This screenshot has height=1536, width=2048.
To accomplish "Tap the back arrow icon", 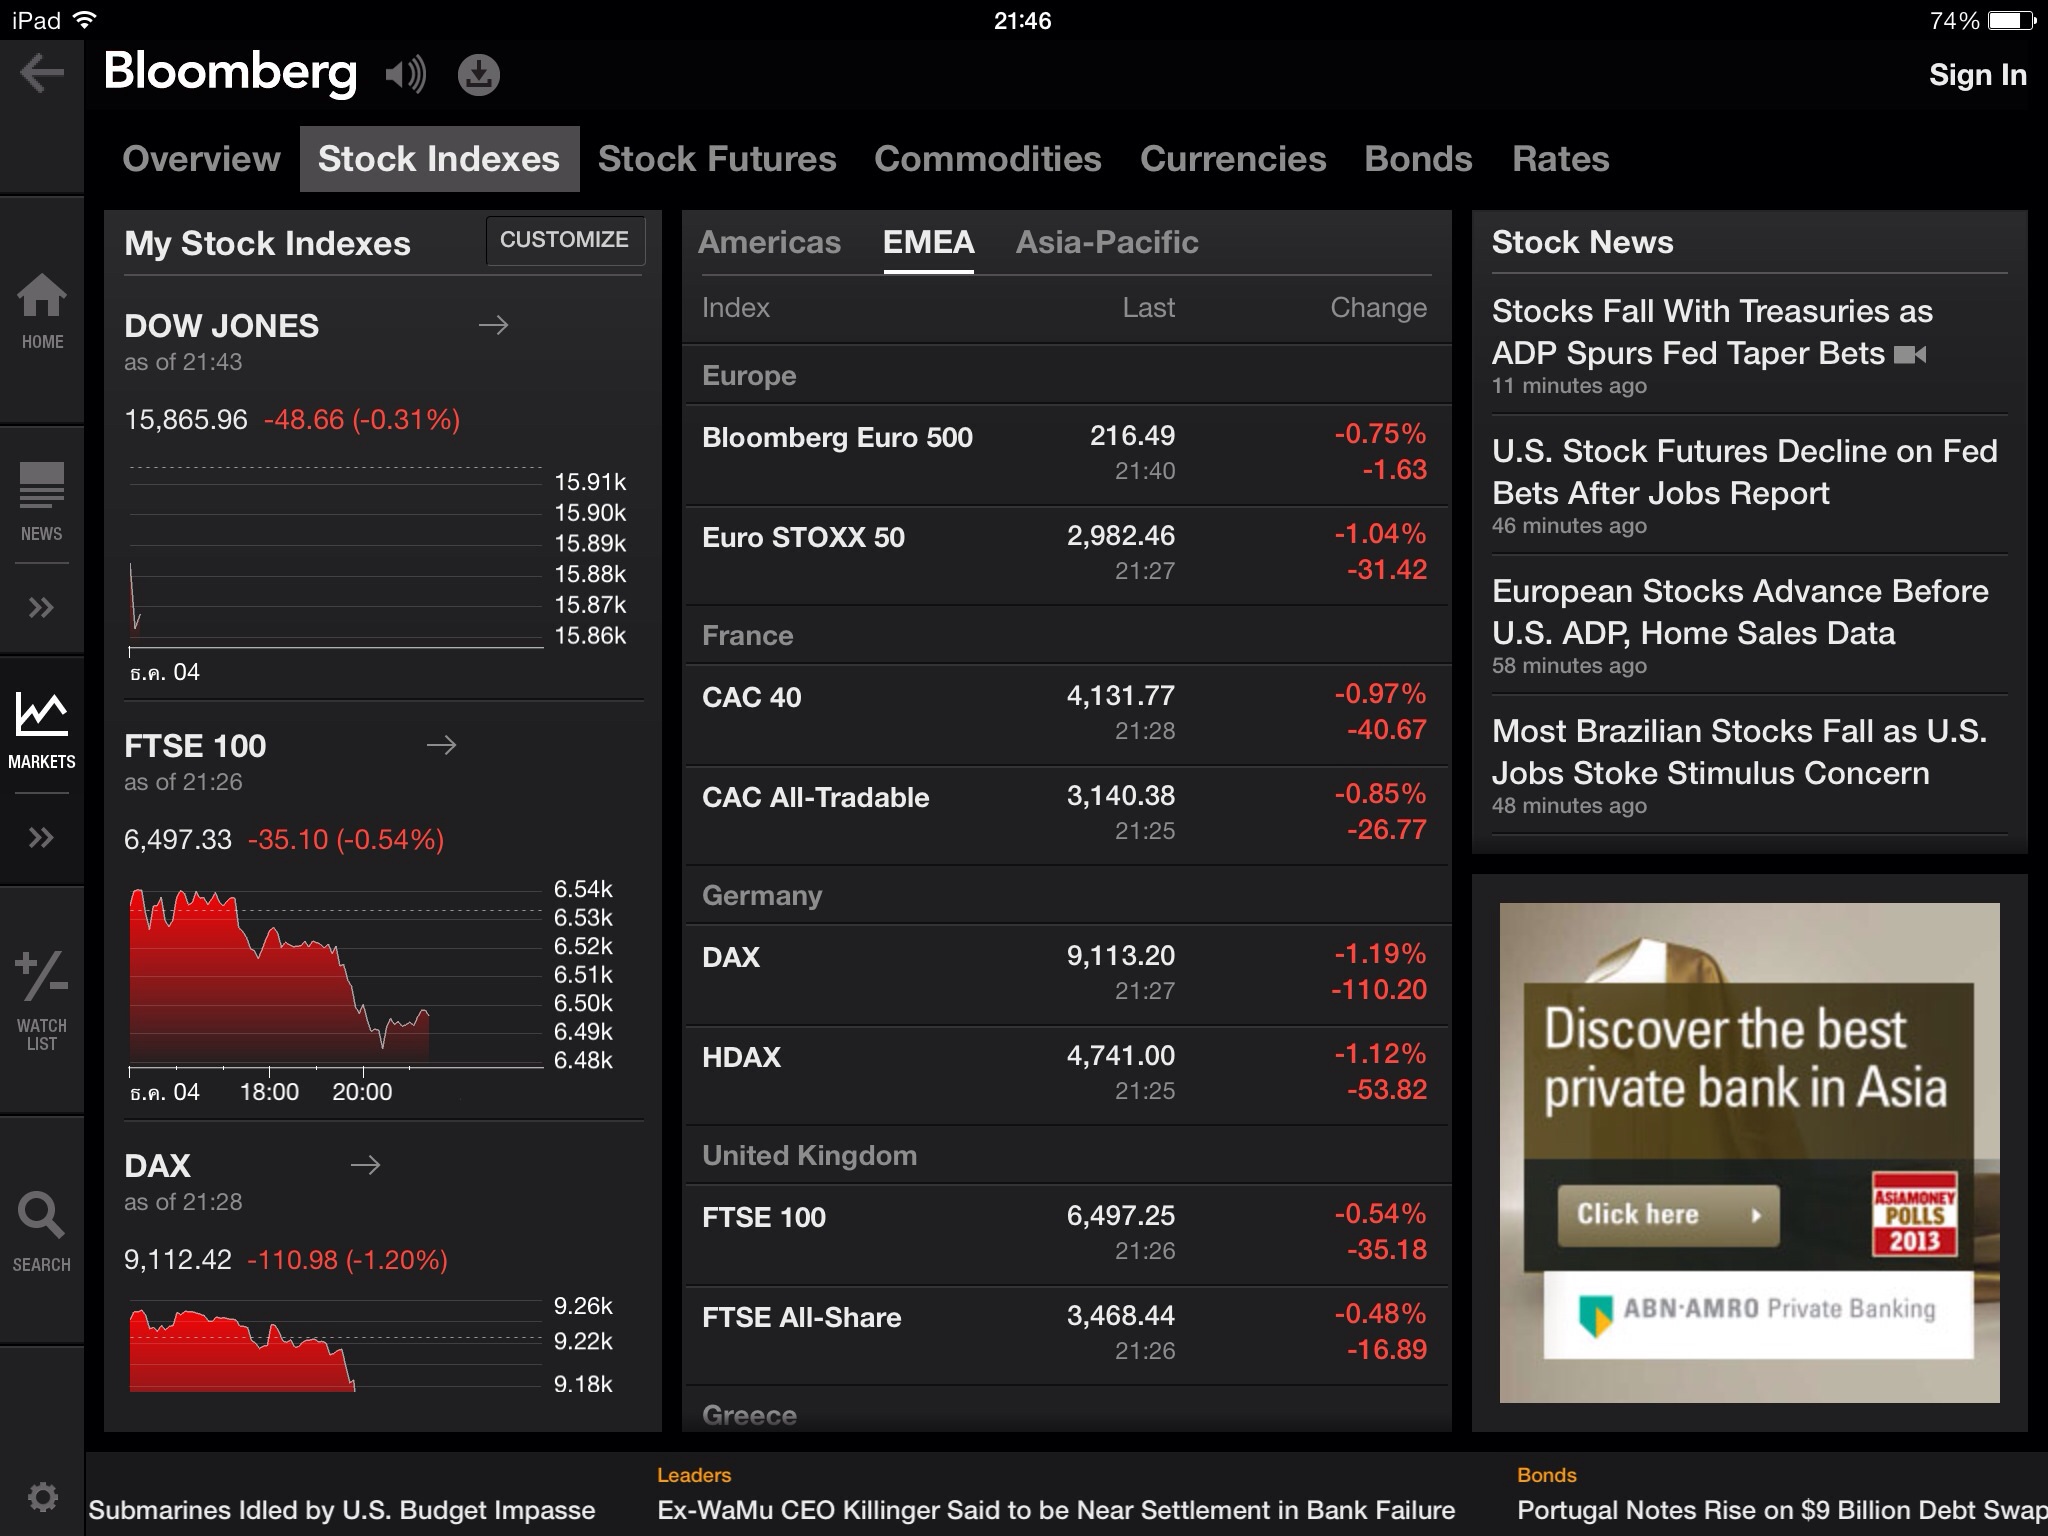I will point(41,73).
